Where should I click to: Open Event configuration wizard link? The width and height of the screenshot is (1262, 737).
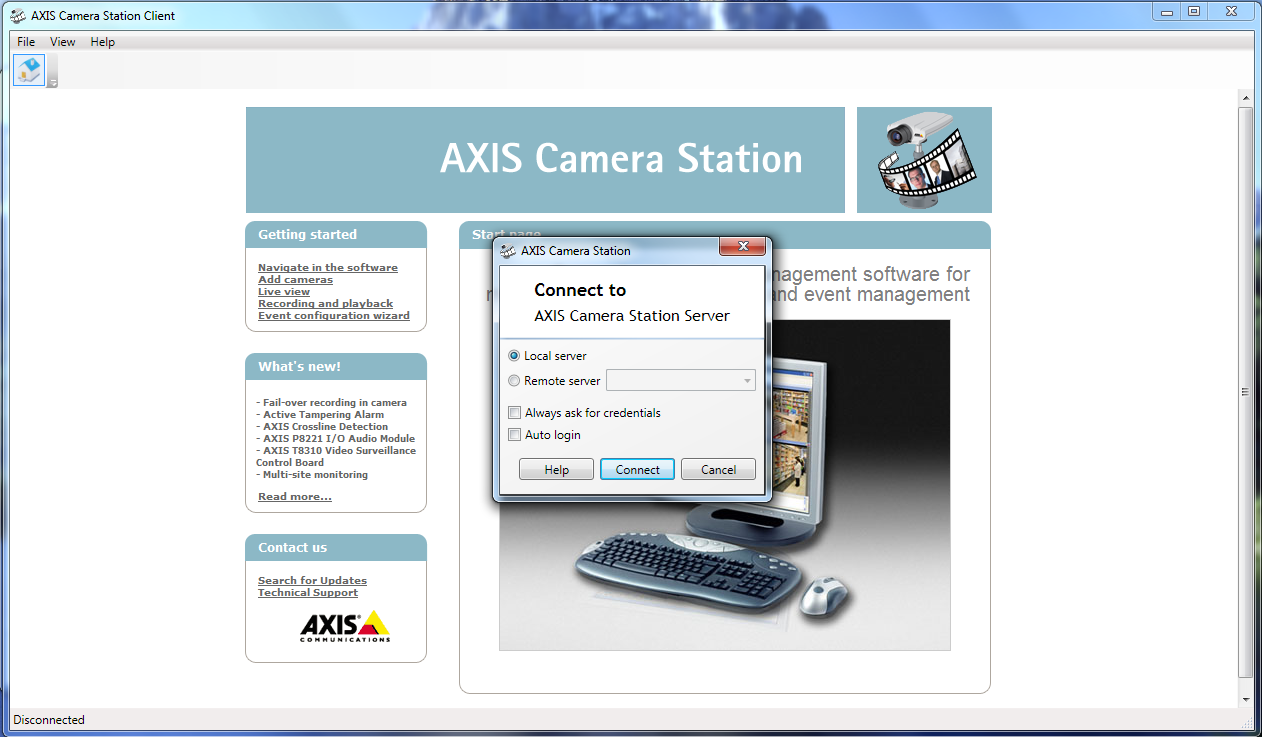pyautogui.click(x=334, y=316)
